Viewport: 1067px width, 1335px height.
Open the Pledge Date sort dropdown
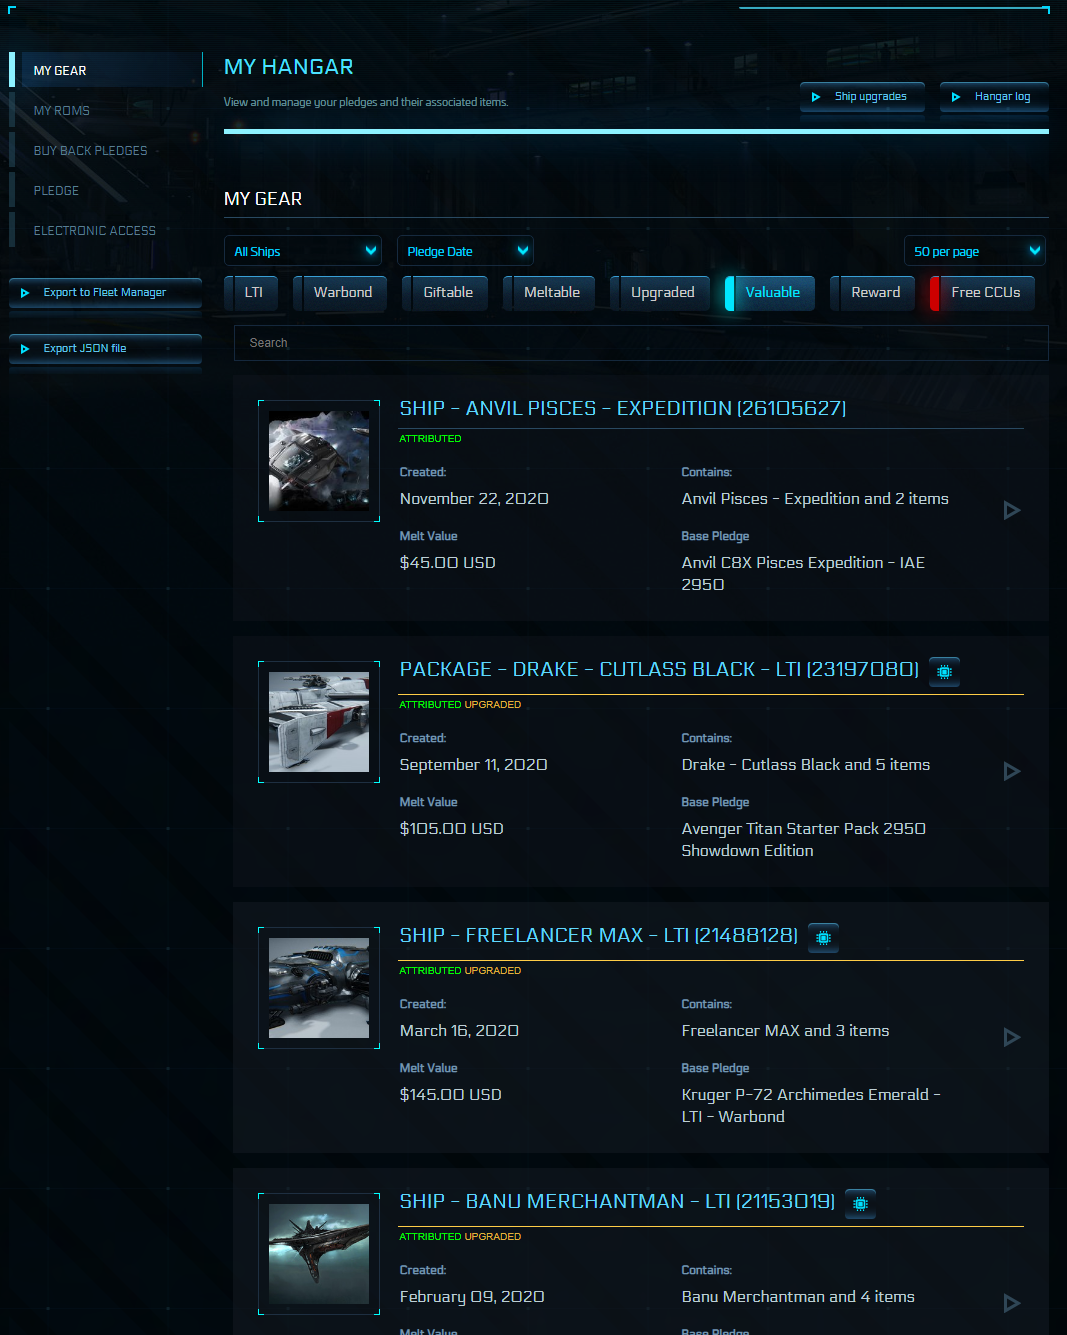click(x=465, y=251)
